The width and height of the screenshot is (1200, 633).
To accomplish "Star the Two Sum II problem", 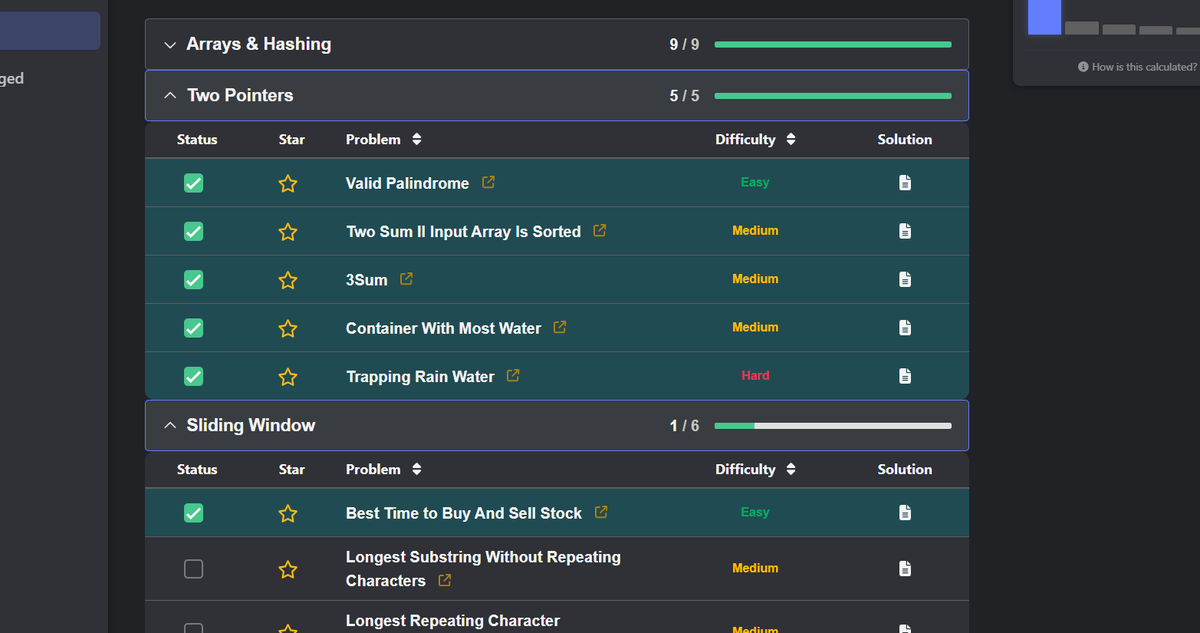I will click(x=288, y=232).
